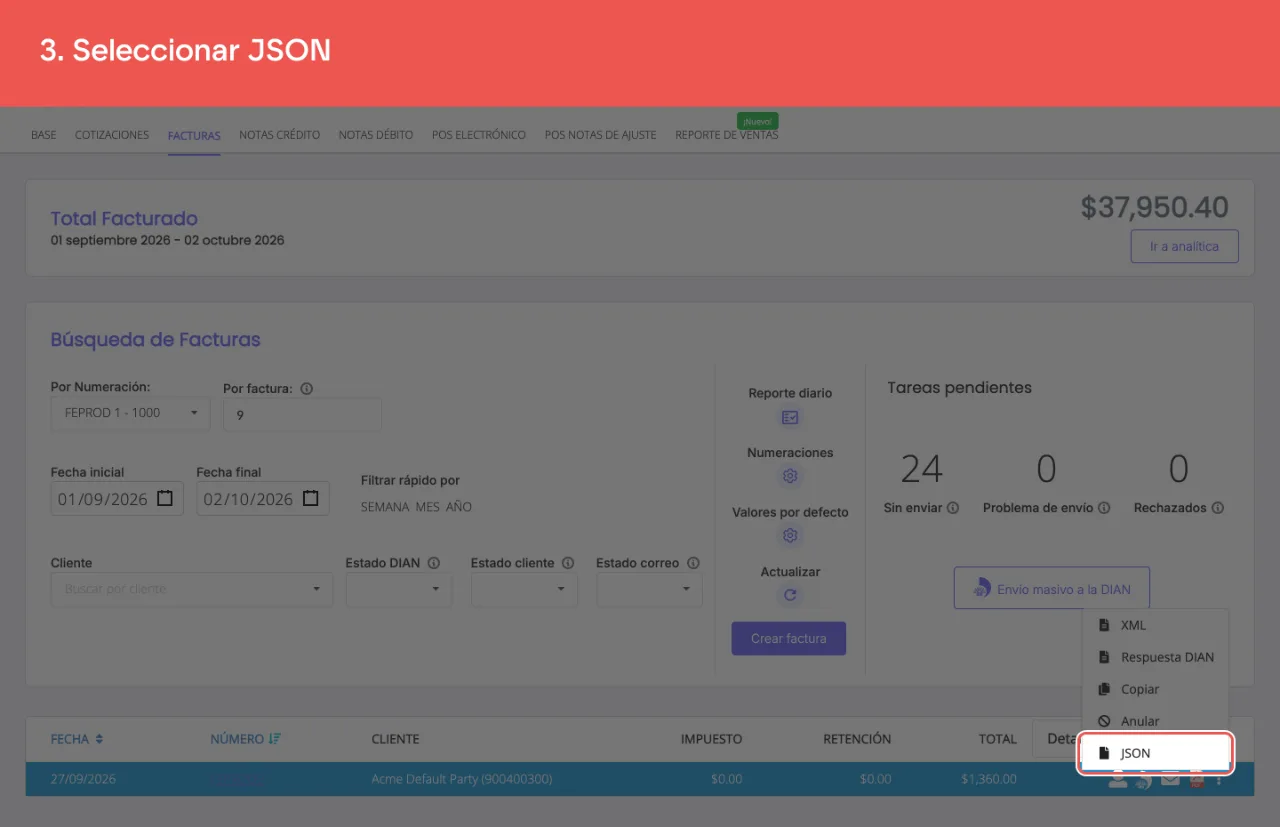Viewport: 1280px width, 827px height.
Task: Filter quickly by MES
Action: click(428, 507)
